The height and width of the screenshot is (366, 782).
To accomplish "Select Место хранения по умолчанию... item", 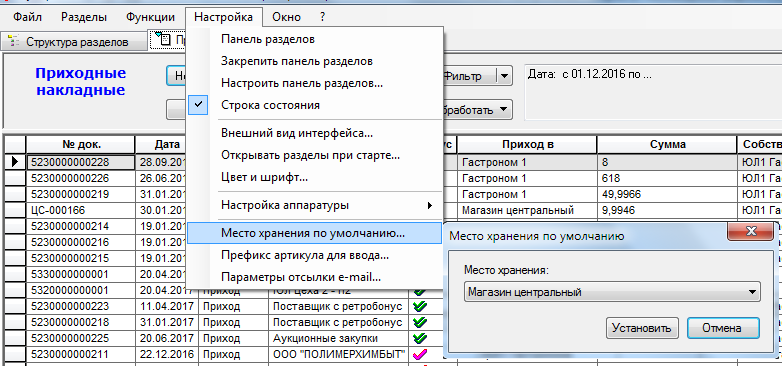I will [x=315, y=233].
